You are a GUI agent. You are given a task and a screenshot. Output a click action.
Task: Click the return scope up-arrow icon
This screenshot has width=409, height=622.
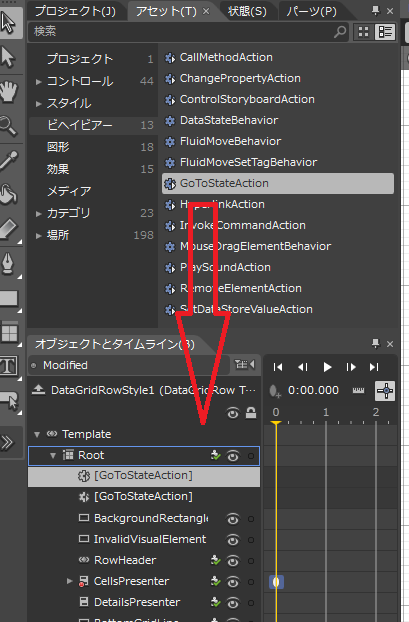(38, 390)
